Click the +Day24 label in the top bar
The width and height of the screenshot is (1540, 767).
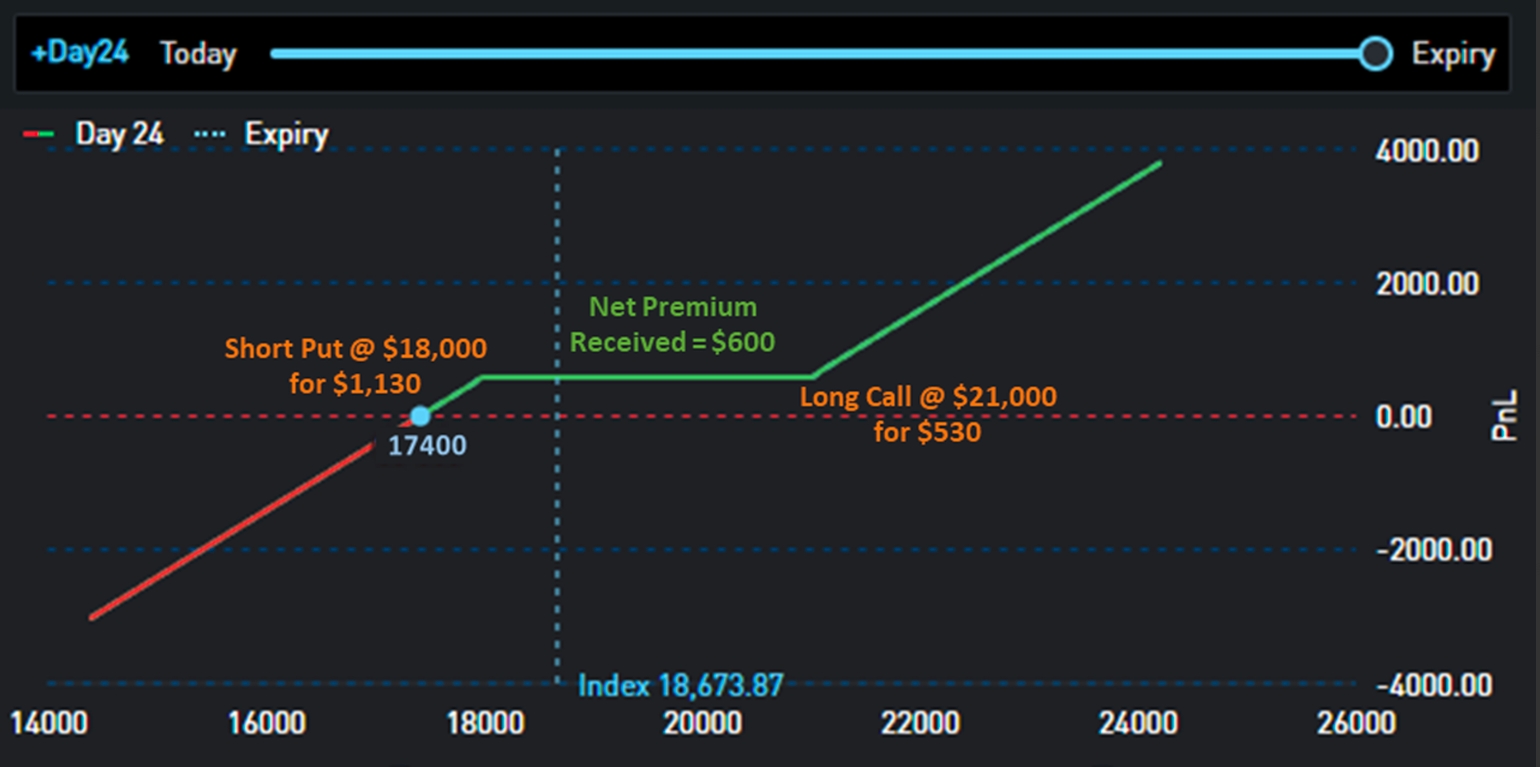80,53
